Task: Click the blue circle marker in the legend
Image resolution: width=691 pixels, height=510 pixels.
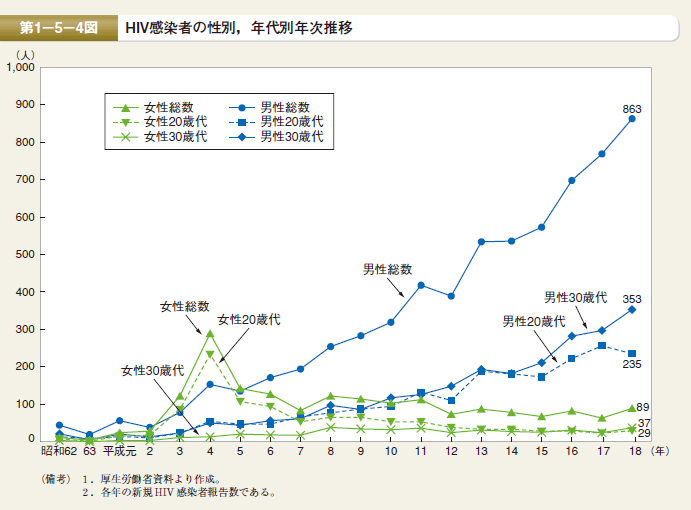Action: coord(241,108)
